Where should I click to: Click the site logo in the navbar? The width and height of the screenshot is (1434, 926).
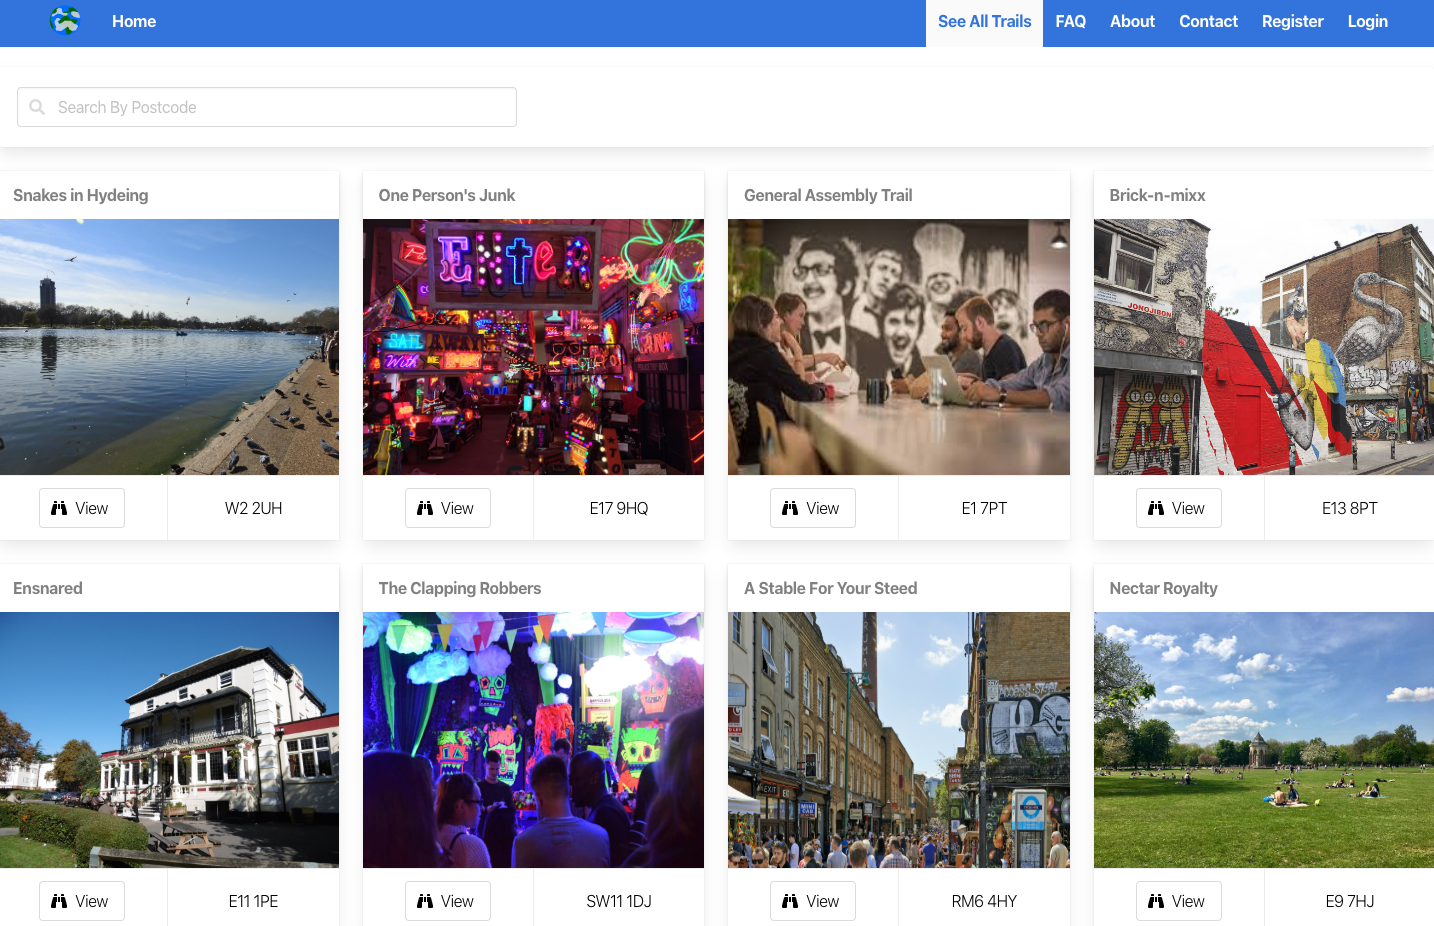65,20
